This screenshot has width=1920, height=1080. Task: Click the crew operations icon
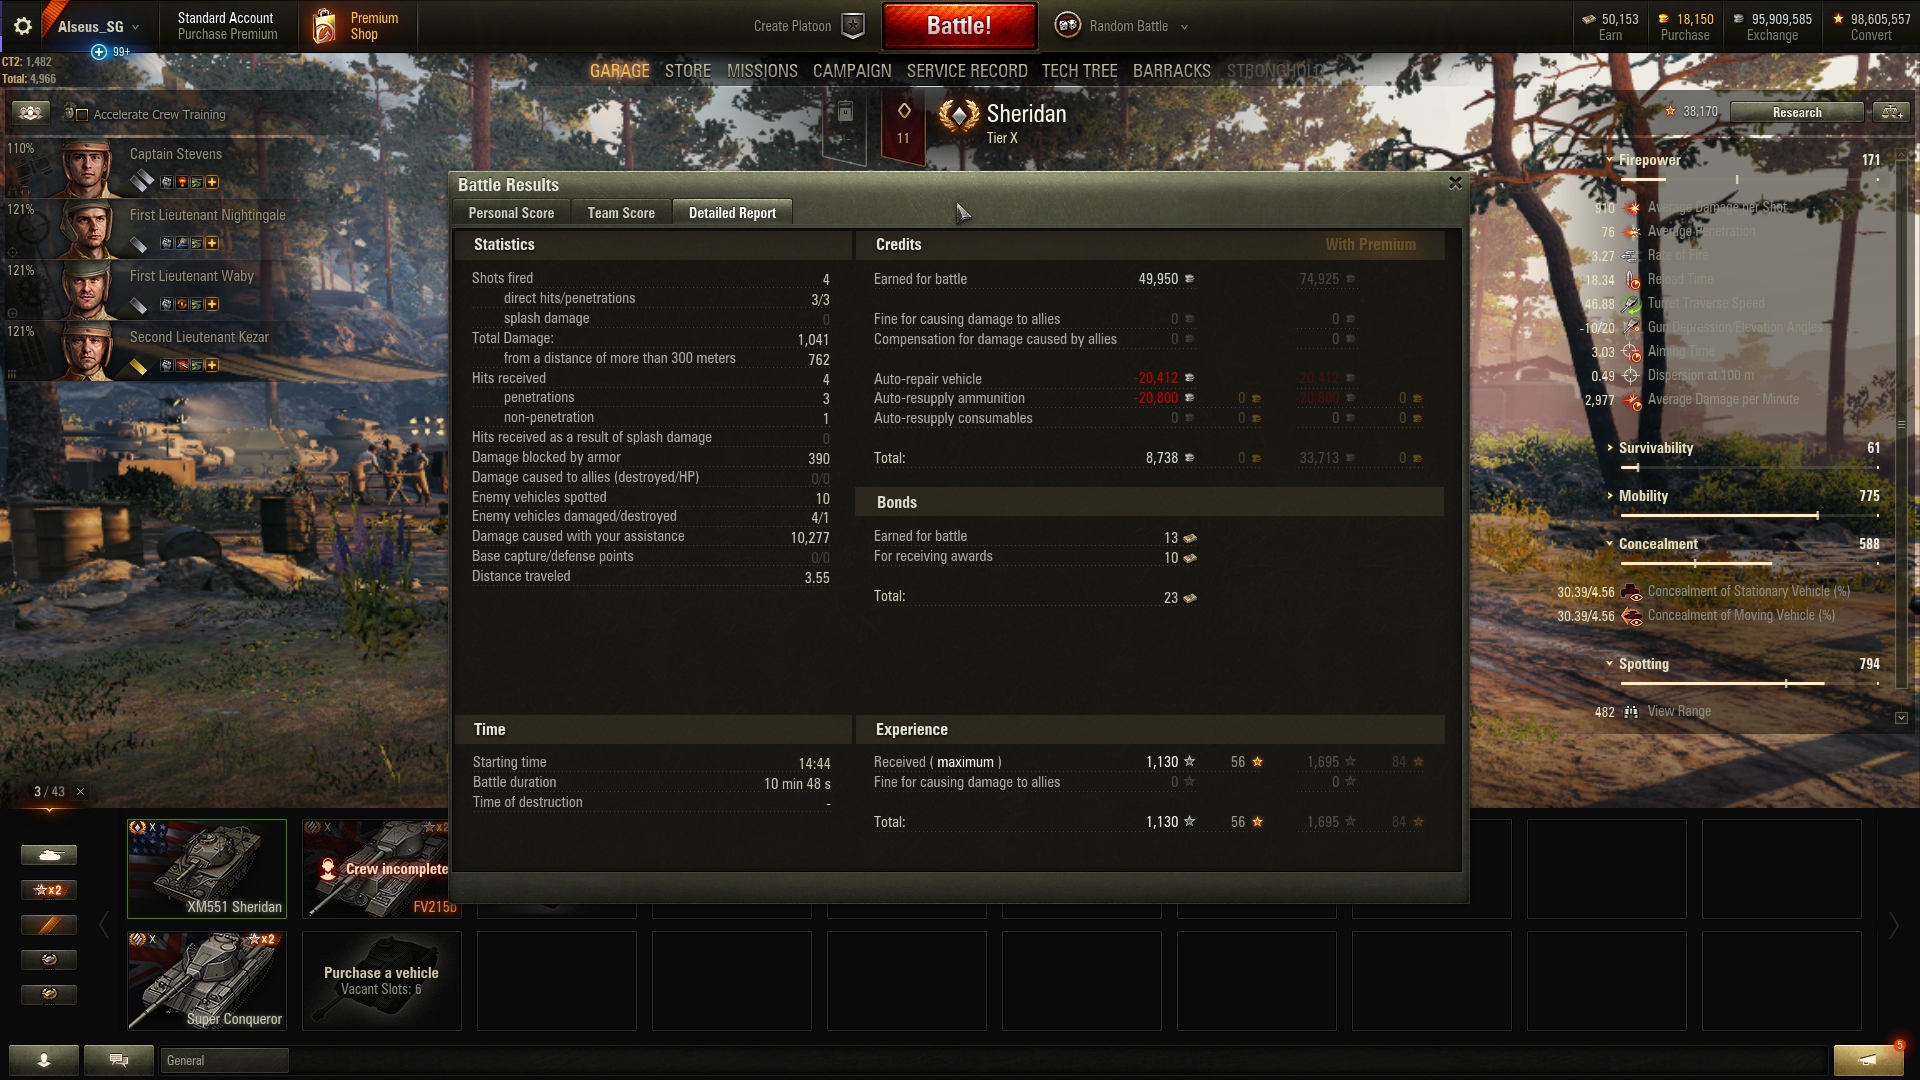30,113
